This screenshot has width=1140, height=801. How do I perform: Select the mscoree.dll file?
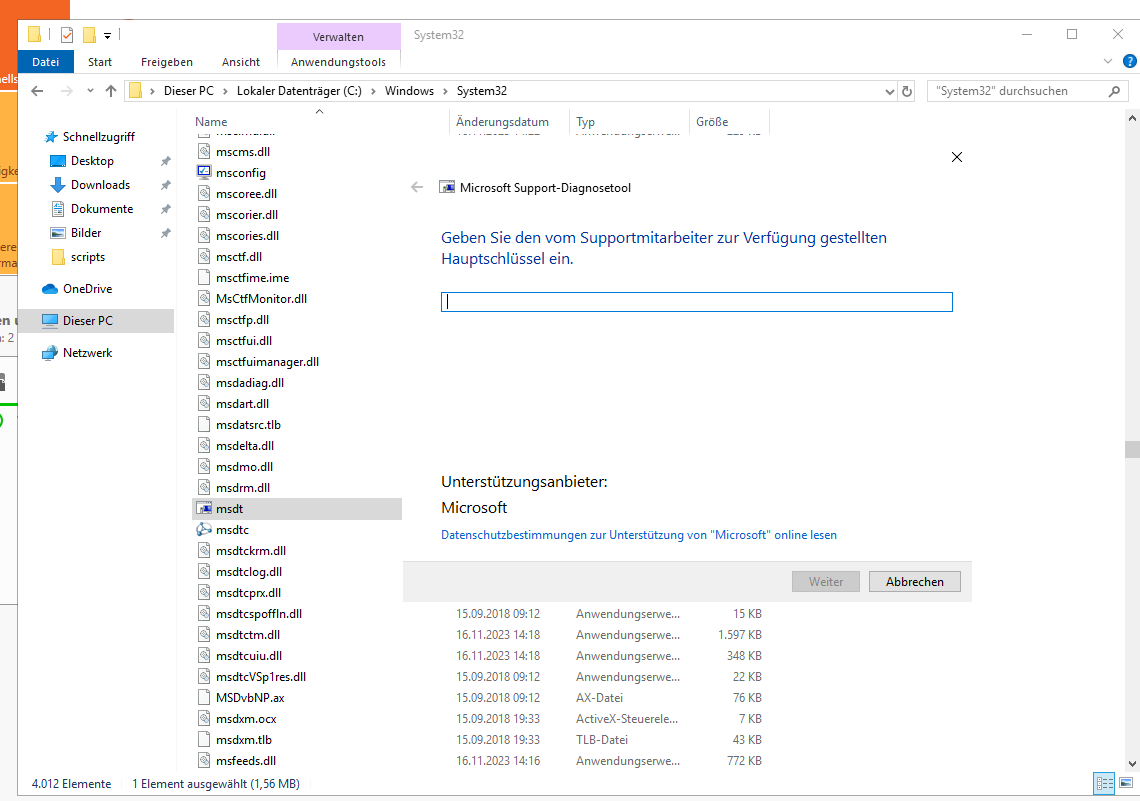(x=246, y=194)
